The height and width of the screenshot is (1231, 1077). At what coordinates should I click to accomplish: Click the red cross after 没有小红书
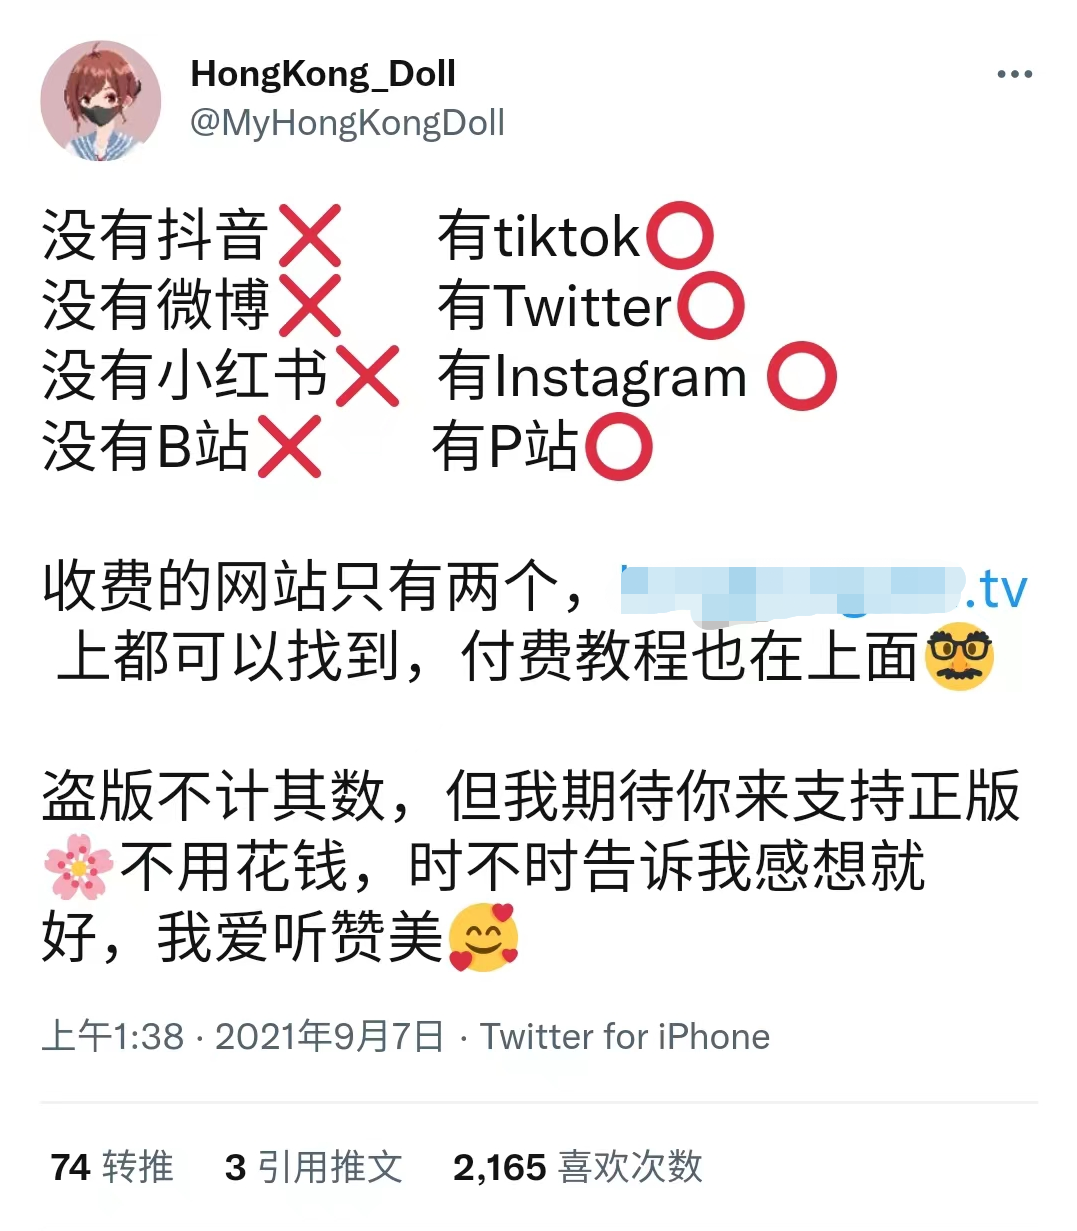pos(368,376)
